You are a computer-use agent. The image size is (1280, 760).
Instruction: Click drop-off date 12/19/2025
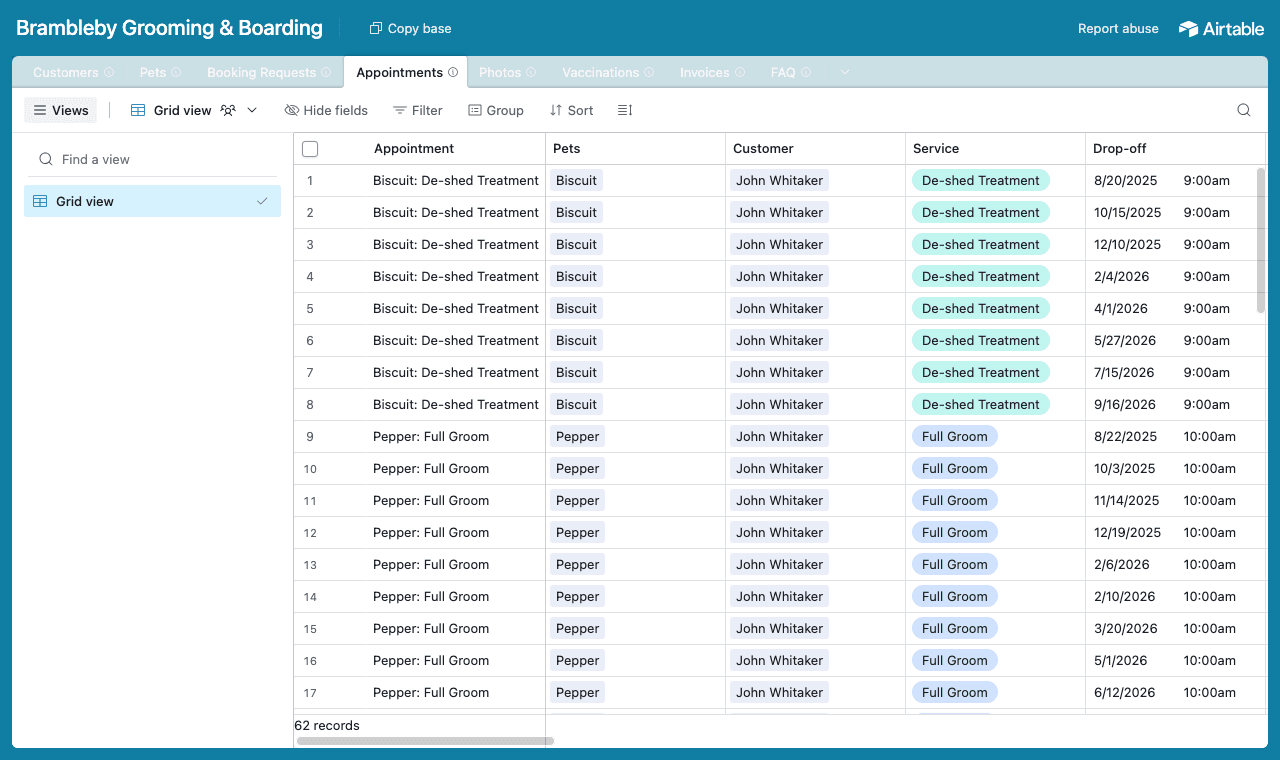point(1128,533)
